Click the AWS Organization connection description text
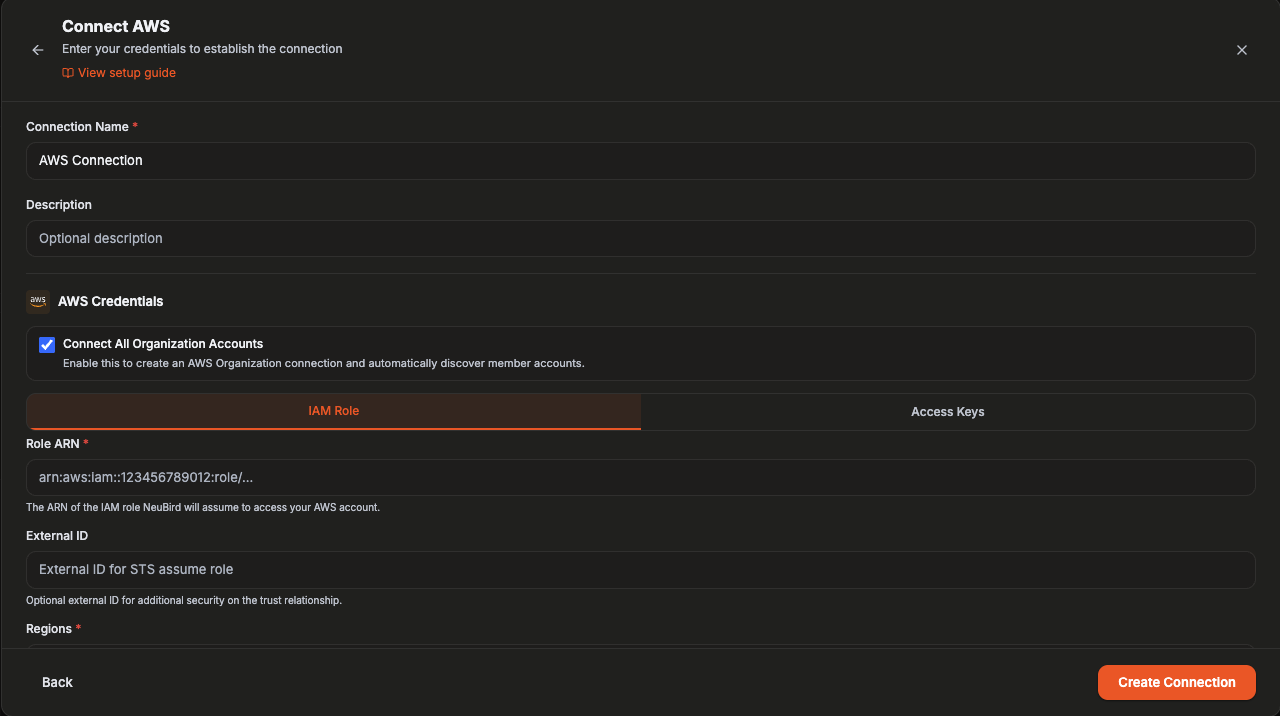Viewport: 1280px width, 716px height. (323, 363)
